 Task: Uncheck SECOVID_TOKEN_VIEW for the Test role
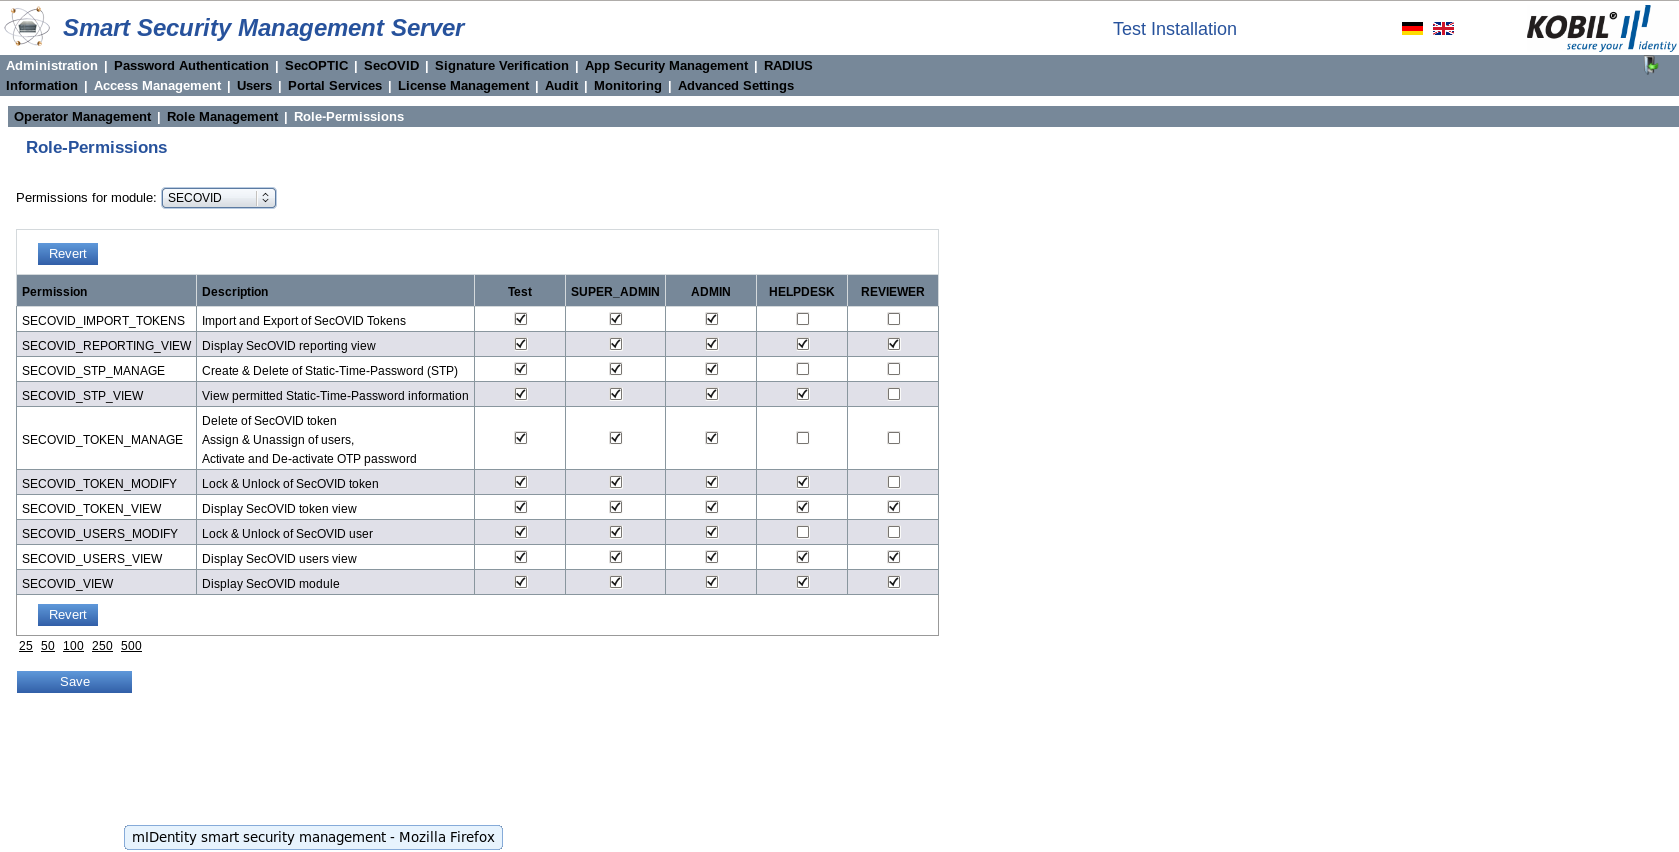coord(521,507)
